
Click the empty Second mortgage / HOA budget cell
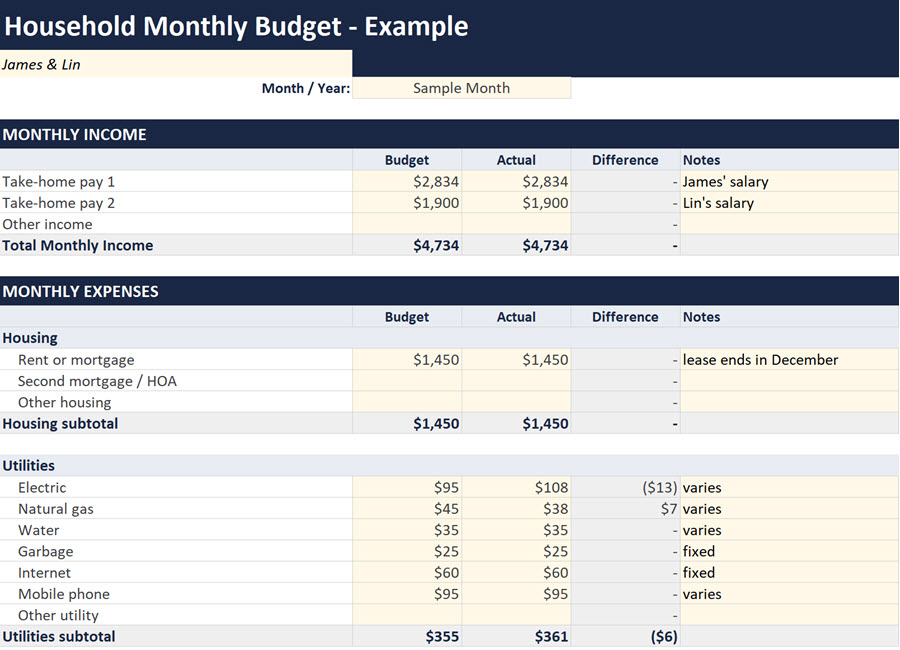[x=407, y=381]
